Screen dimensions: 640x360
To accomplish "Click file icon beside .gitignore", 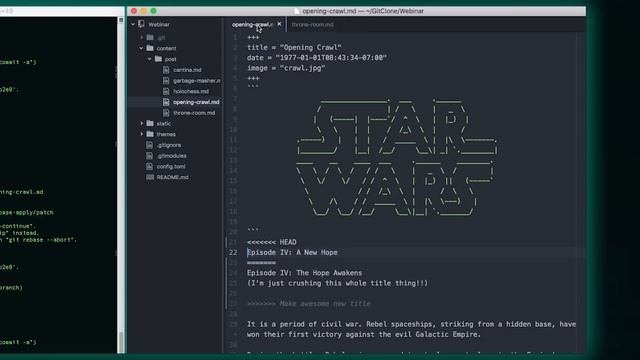I will [149, 145].
